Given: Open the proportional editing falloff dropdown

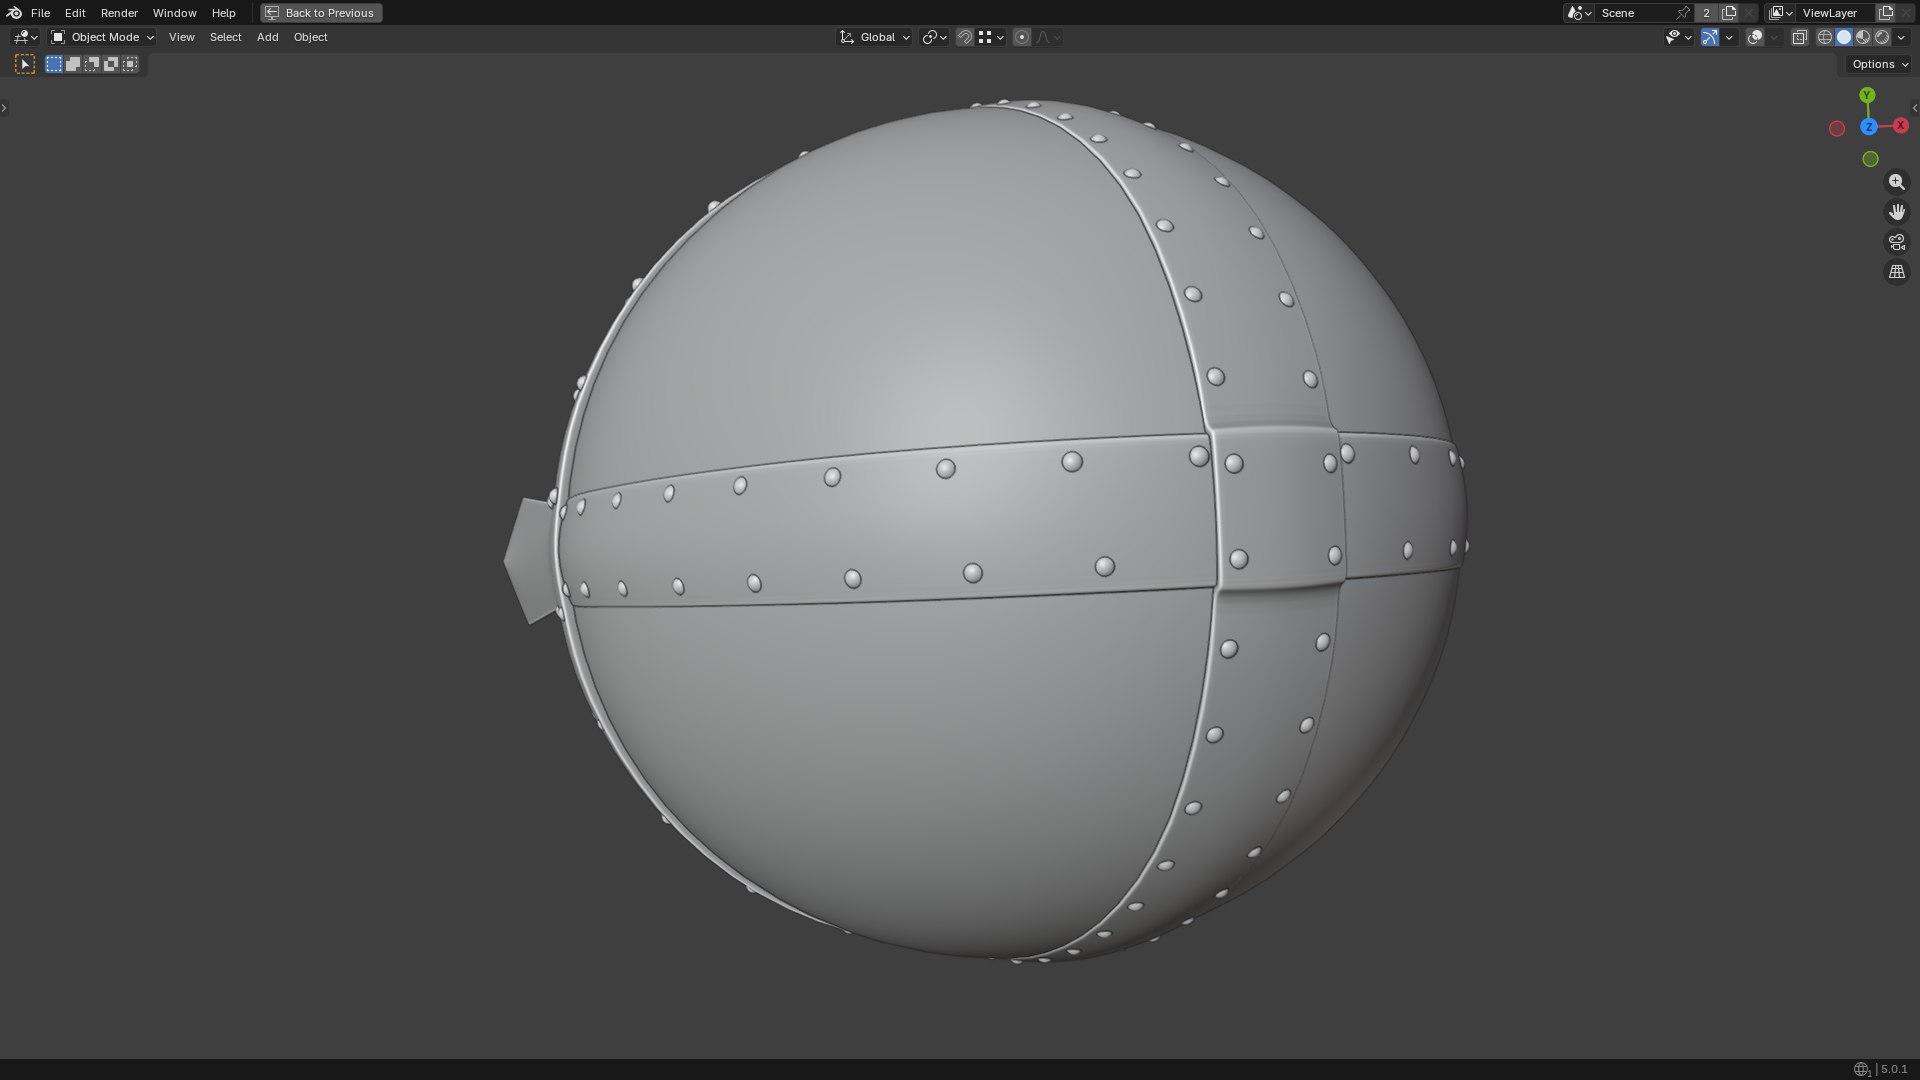Looking at the screenshot, I should click(1048, 37).
